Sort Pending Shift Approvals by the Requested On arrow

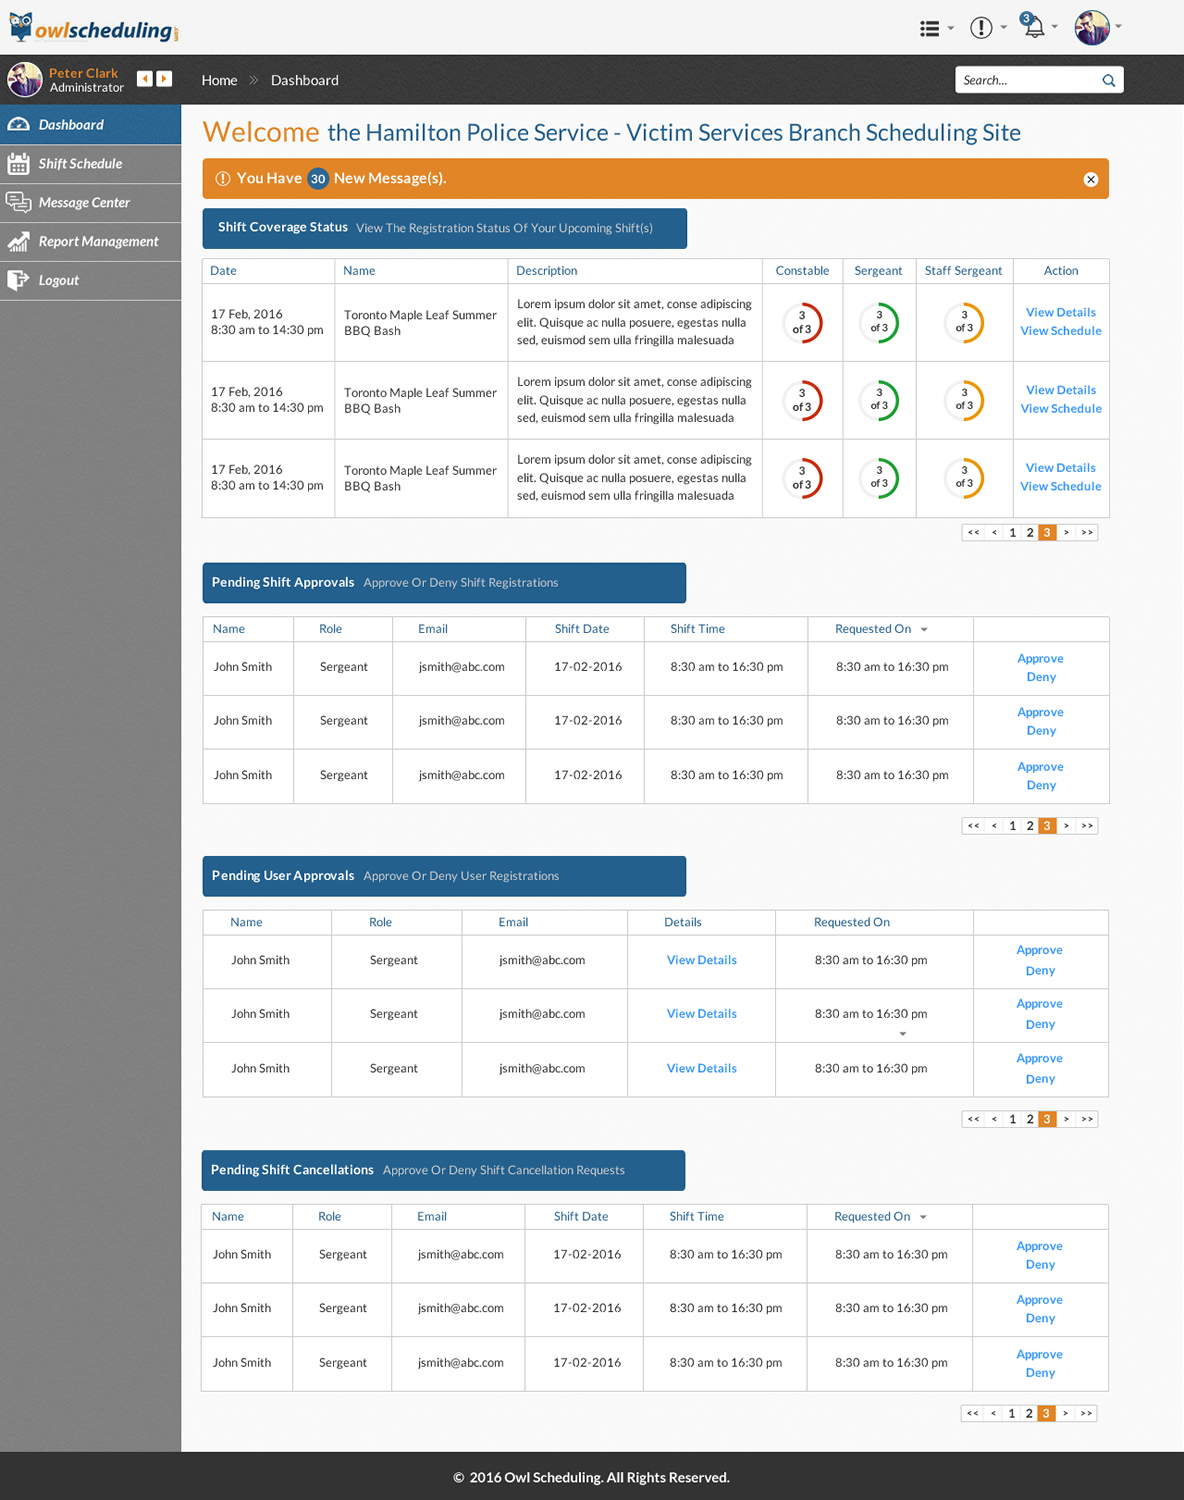point(924,630)
